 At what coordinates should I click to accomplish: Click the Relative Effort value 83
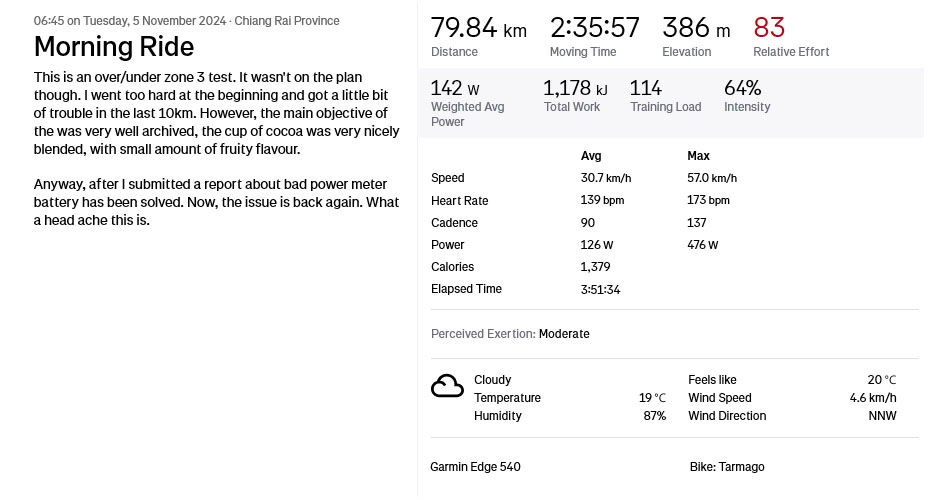pyautogui.click(x=769, y=27)
